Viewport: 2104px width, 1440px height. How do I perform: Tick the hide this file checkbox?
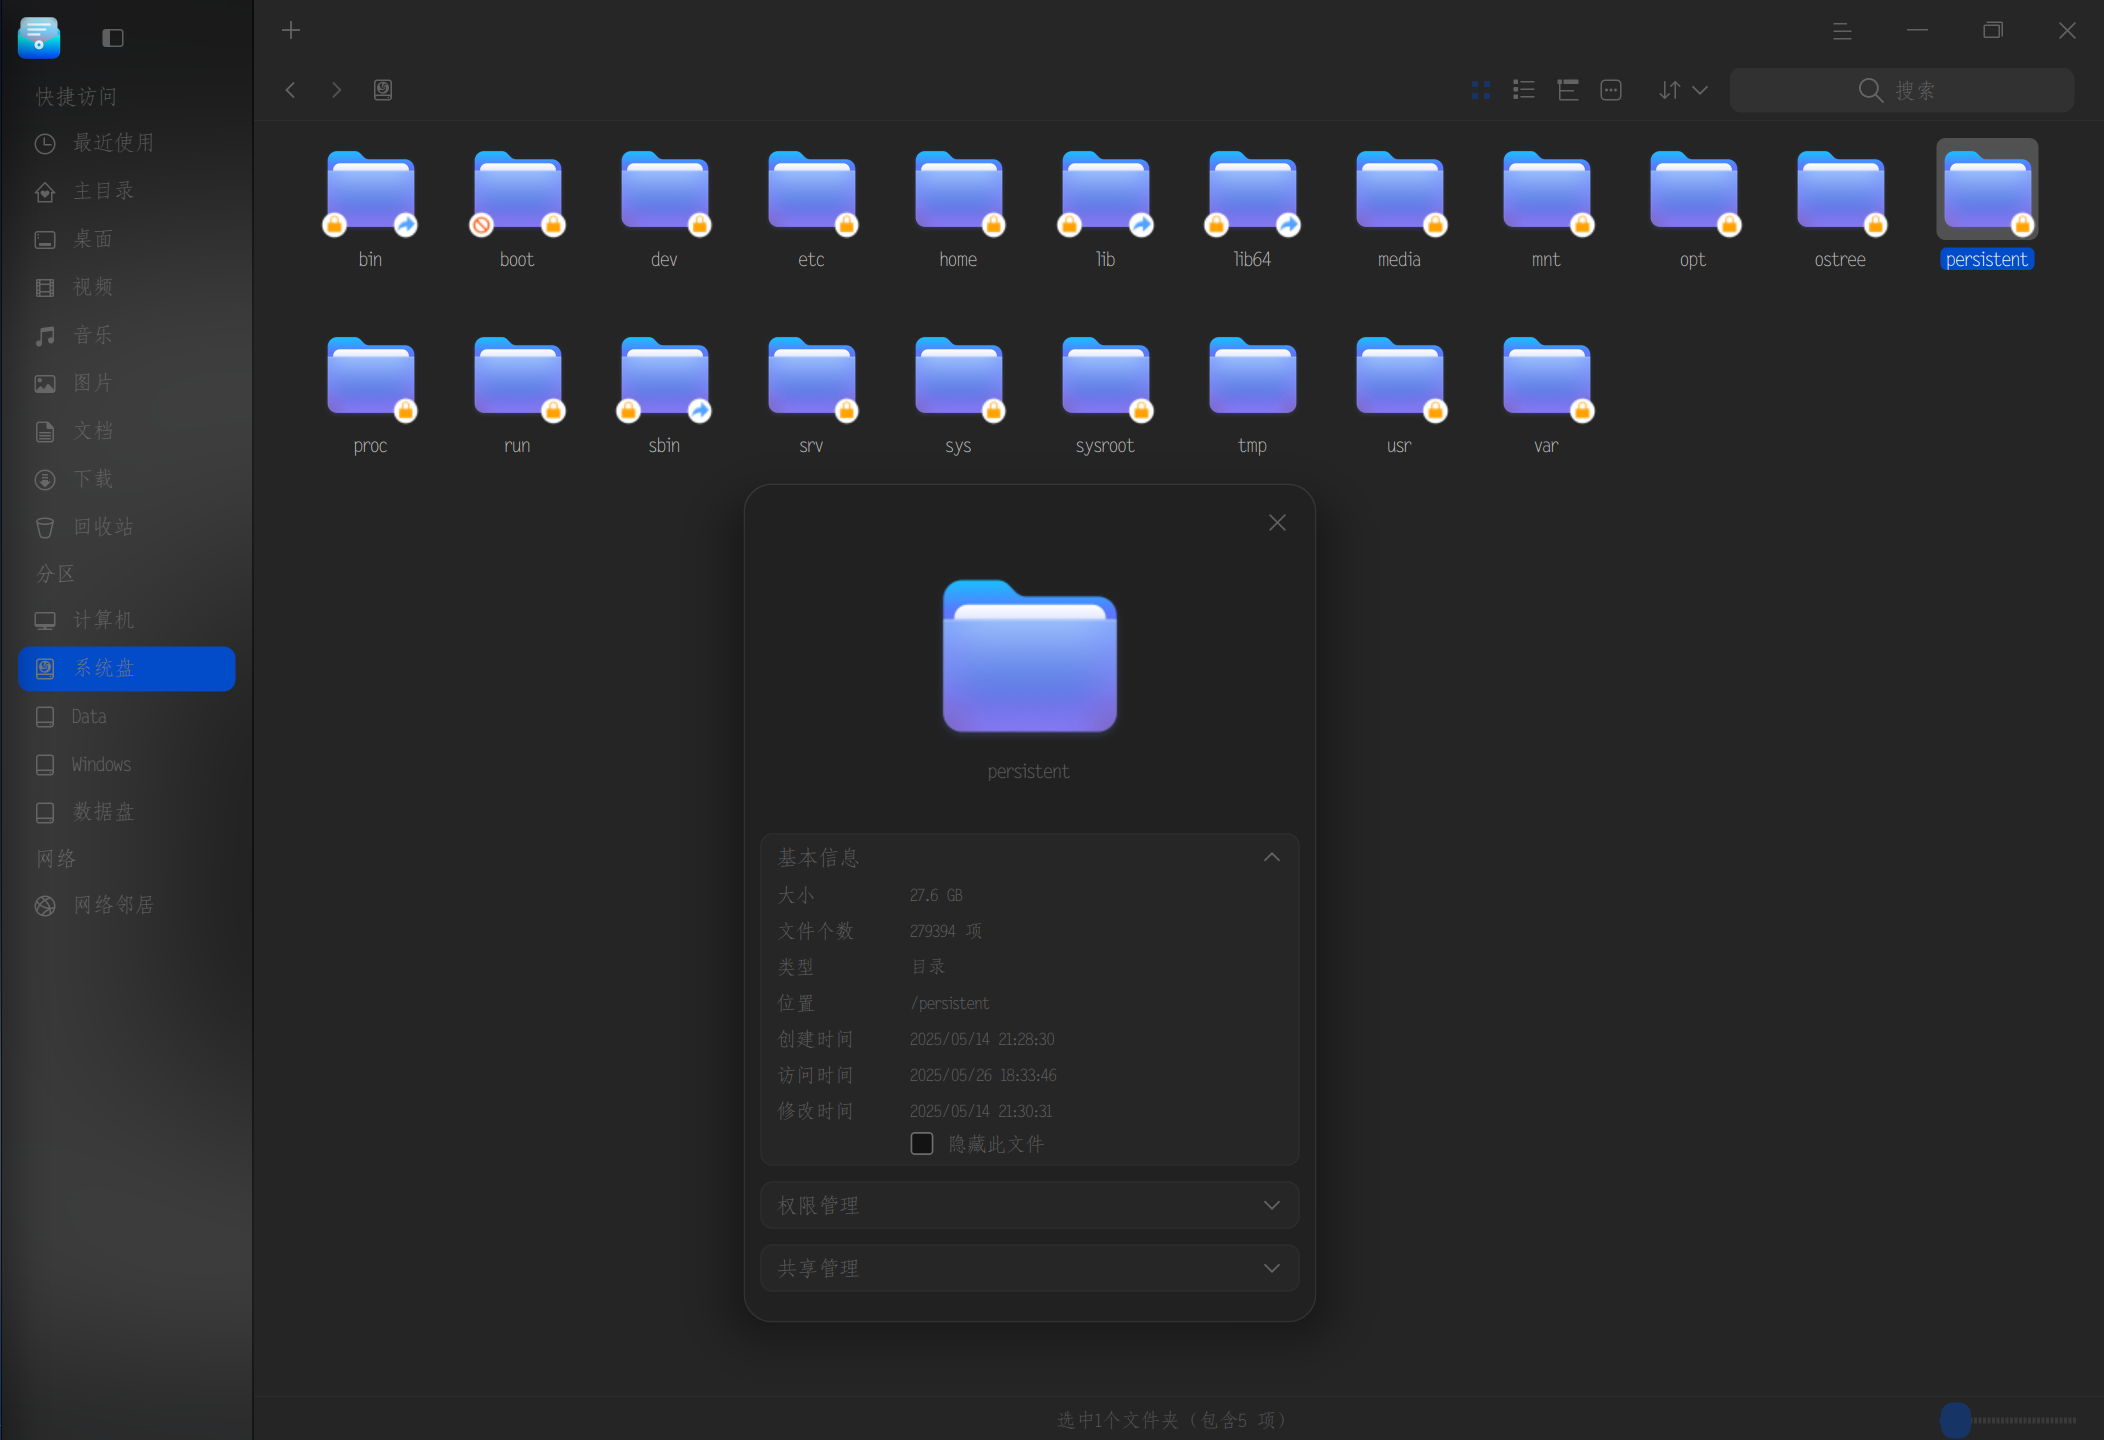(922, 1143)
